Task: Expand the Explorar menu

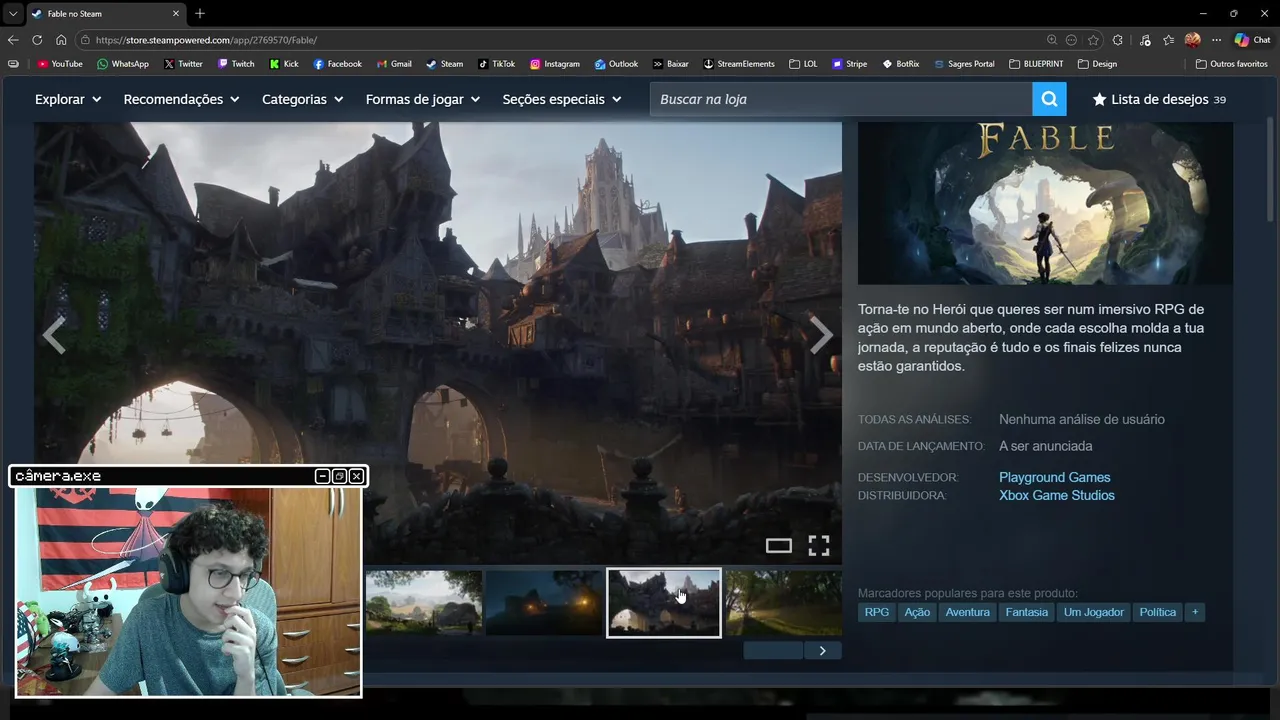Action: pos(68,99)
